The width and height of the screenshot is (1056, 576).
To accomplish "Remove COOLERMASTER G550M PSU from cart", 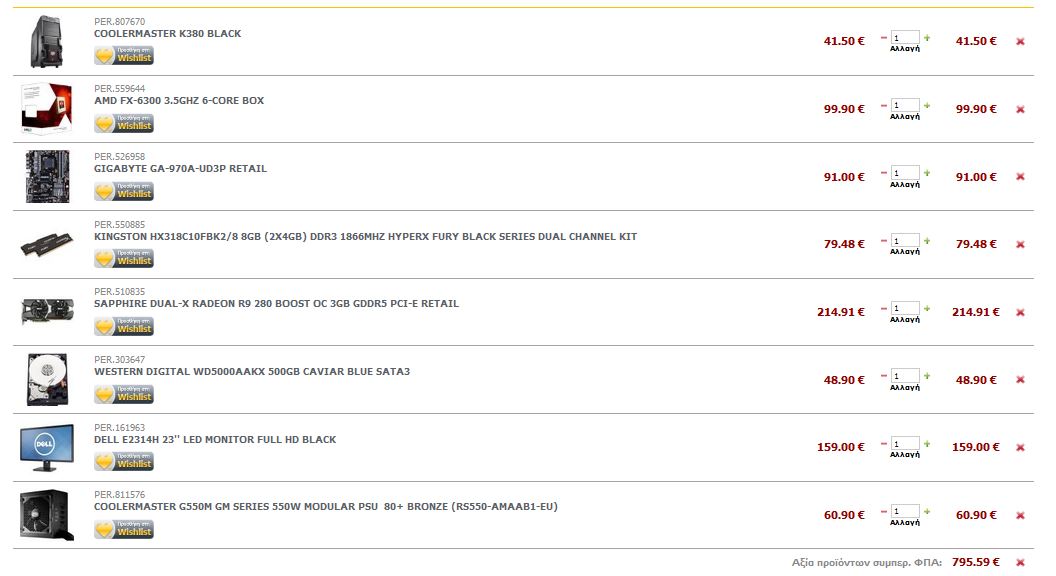I will [1020, 515].
